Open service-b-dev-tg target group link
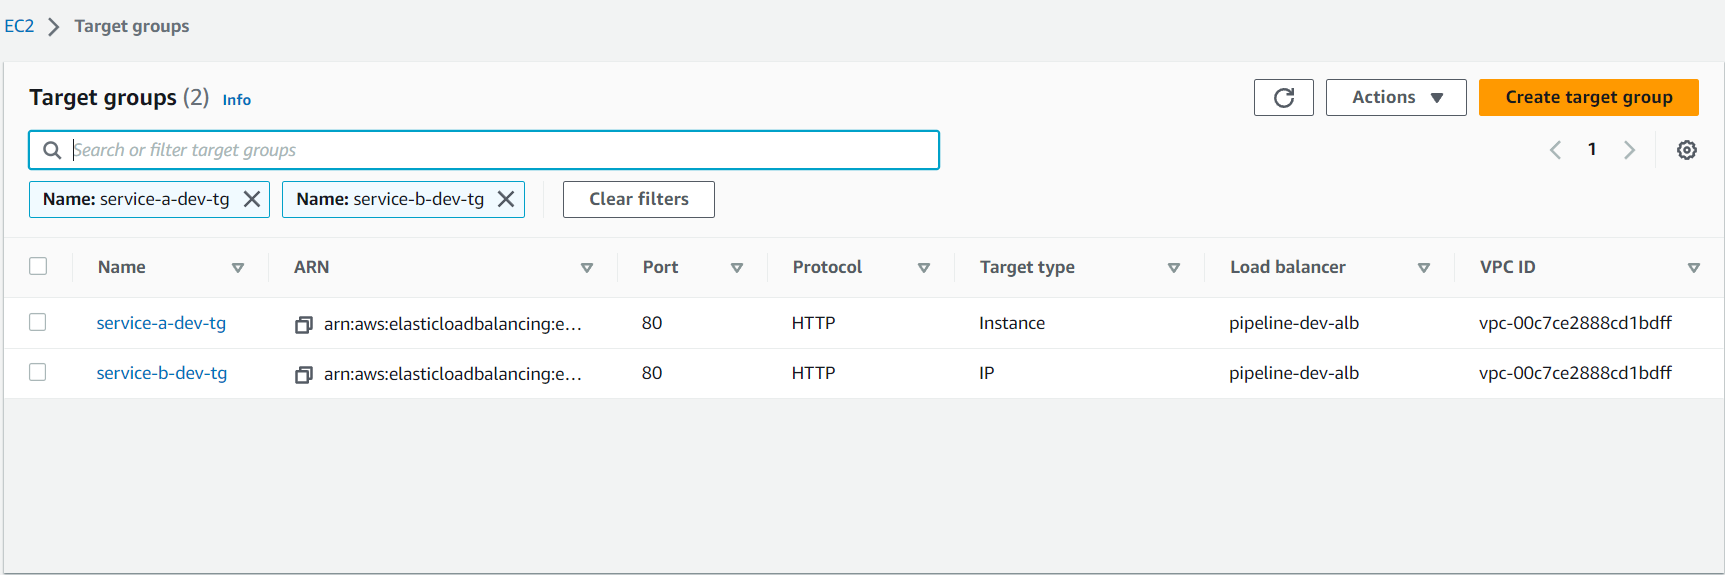This screenshot has height=575, width=1725. 162,373
